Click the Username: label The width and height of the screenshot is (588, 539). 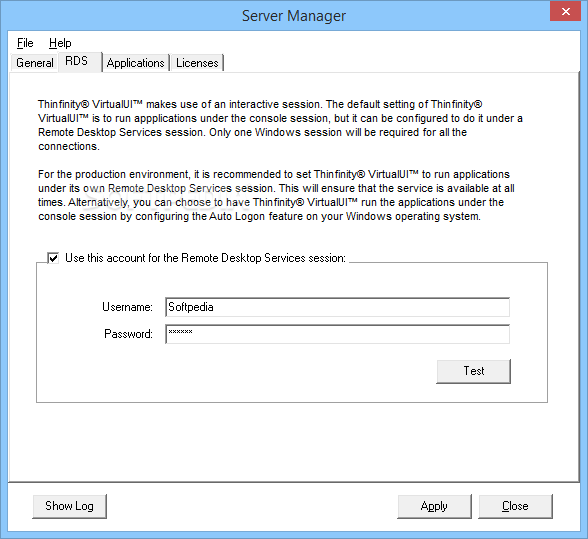128,307
